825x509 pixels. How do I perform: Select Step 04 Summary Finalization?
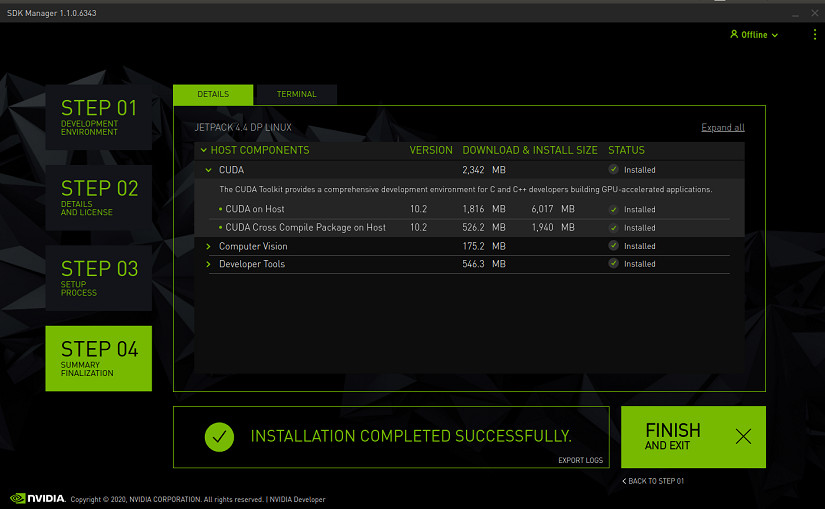pos(99,358)
